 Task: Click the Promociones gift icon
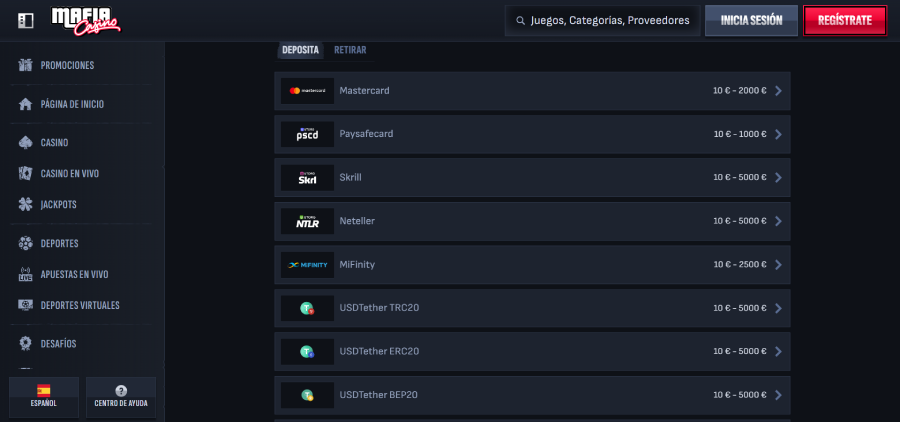[25, 65]
